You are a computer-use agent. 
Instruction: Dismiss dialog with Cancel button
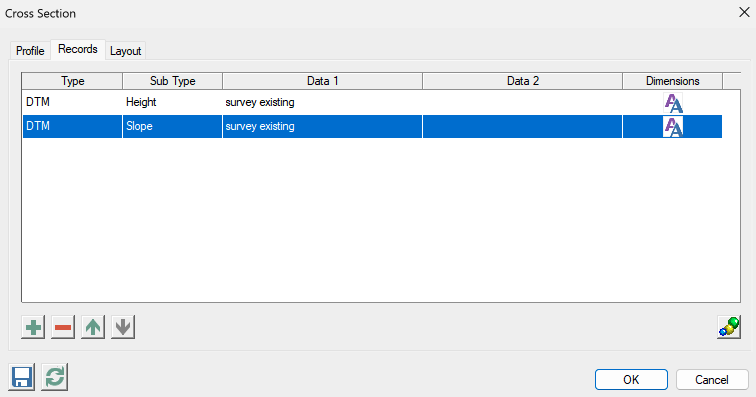point(712,380)
